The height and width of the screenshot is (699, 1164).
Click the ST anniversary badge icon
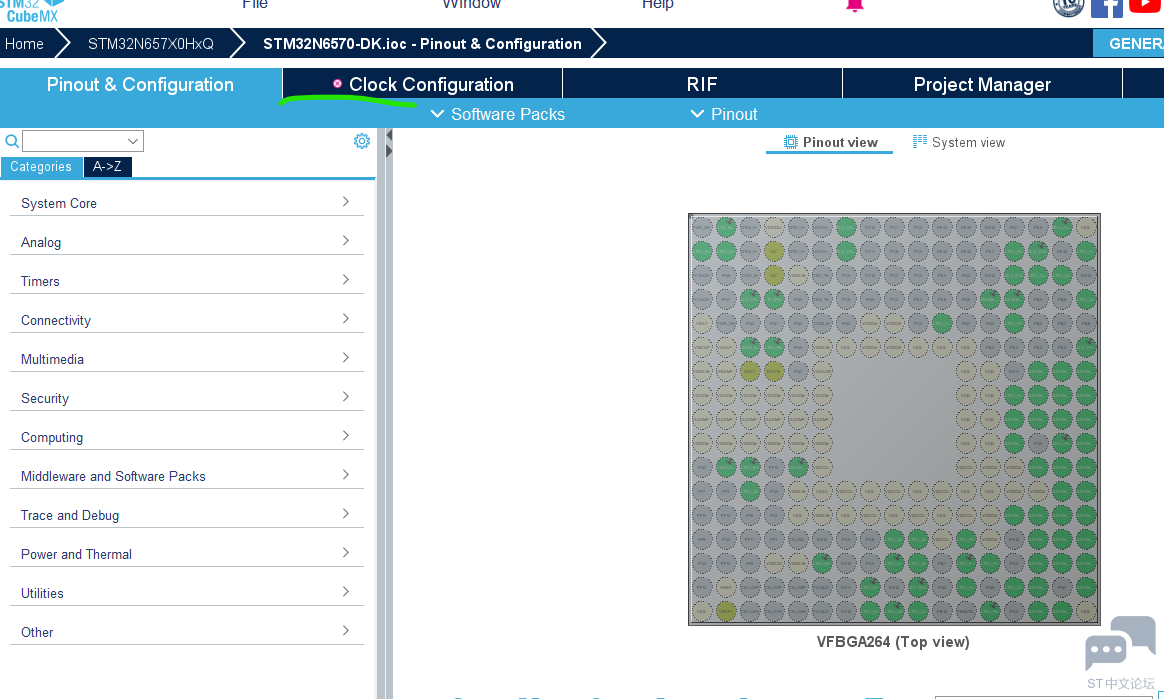(1068, 7)
